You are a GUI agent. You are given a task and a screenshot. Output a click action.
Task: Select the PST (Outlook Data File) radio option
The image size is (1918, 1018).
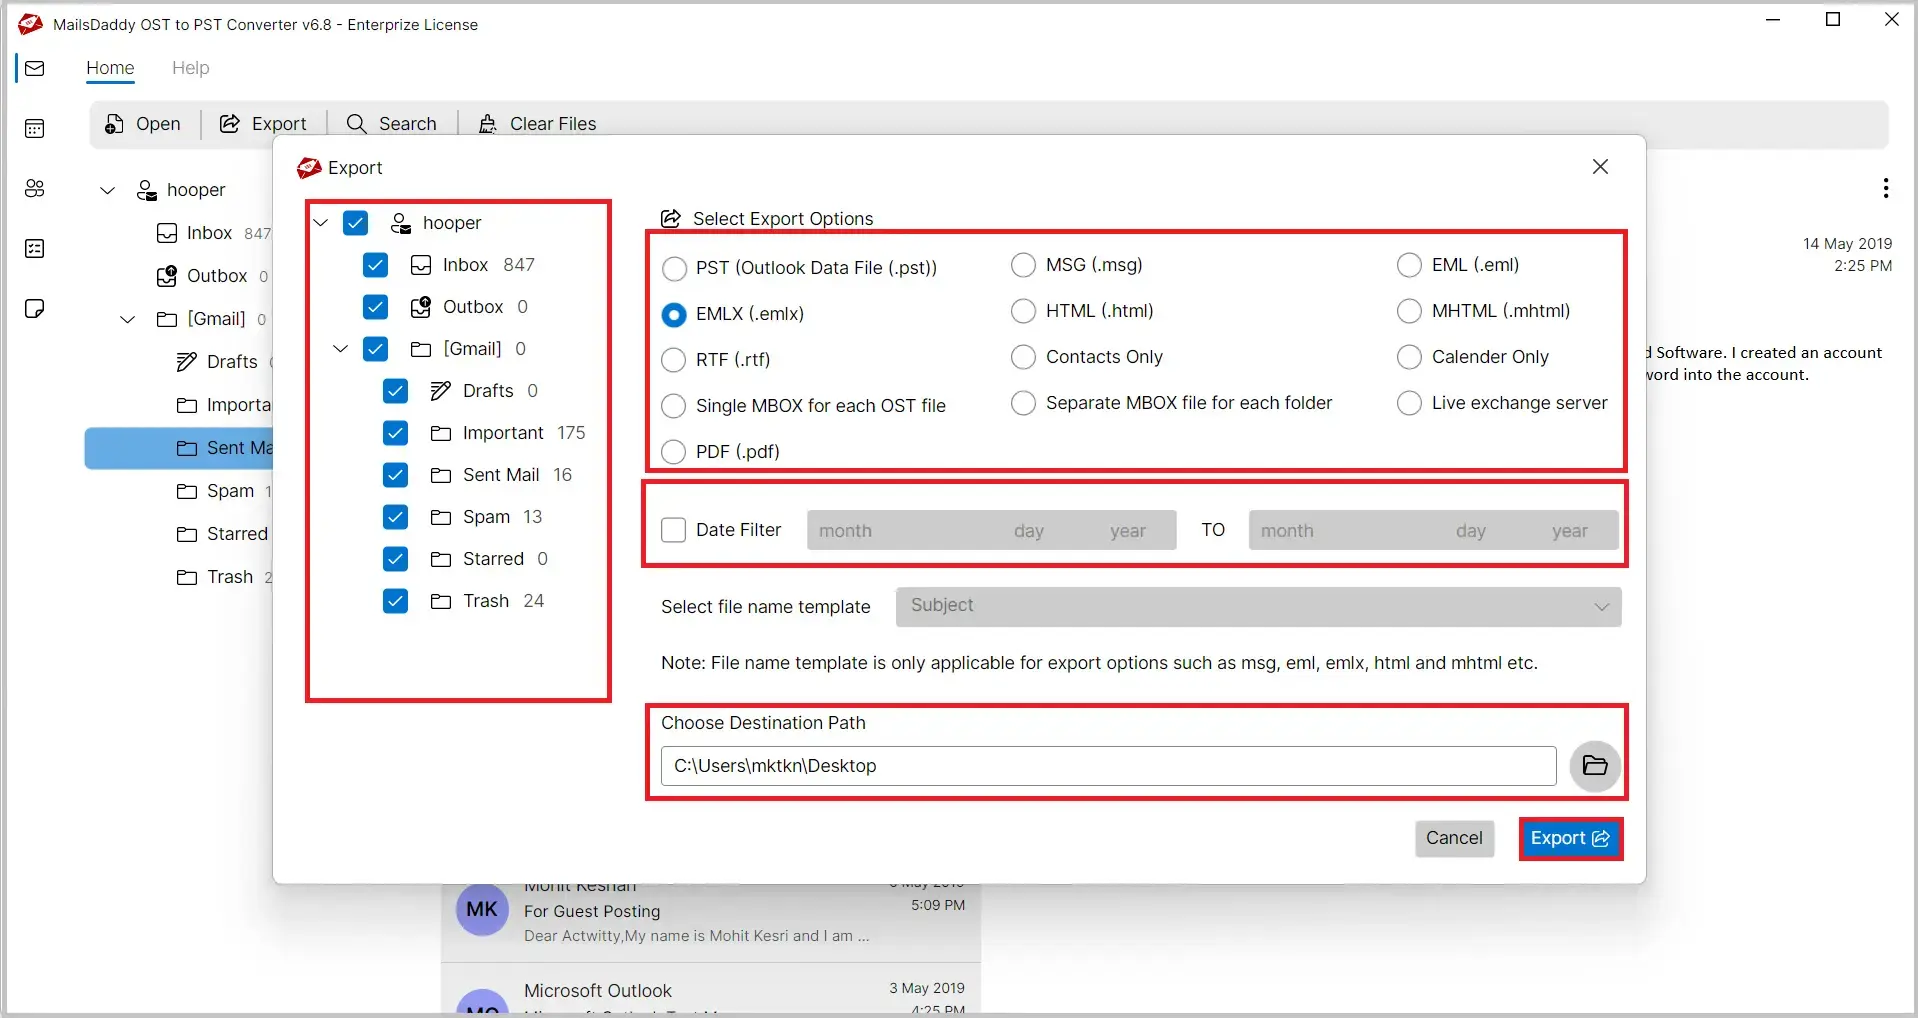tap(674, 268)
